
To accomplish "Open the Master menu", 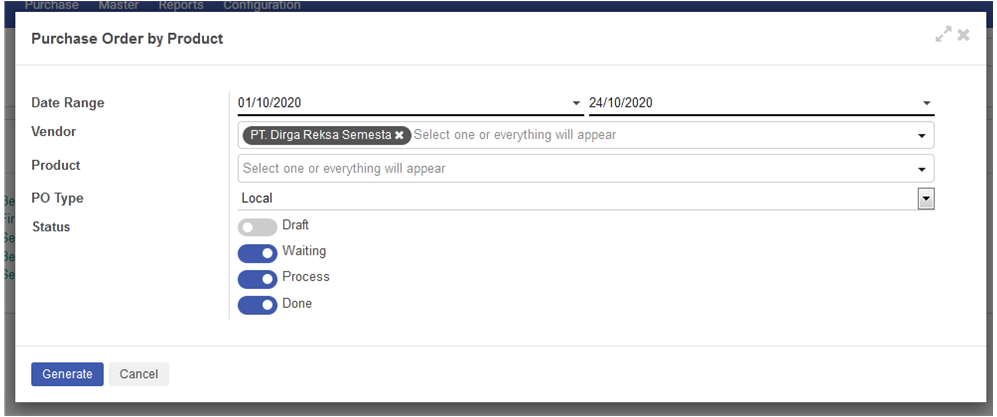I will [x=119, y=5].
